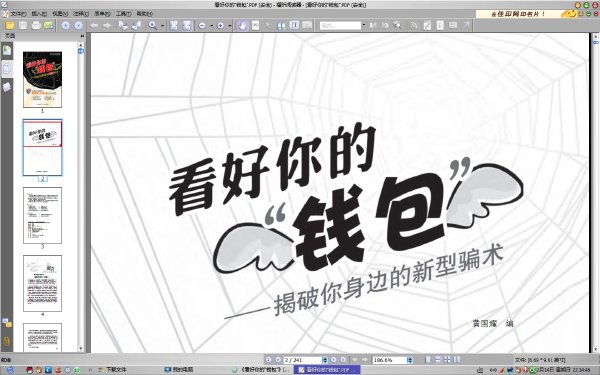Open the bookmarks side panel icon

[x=7, y=51]
